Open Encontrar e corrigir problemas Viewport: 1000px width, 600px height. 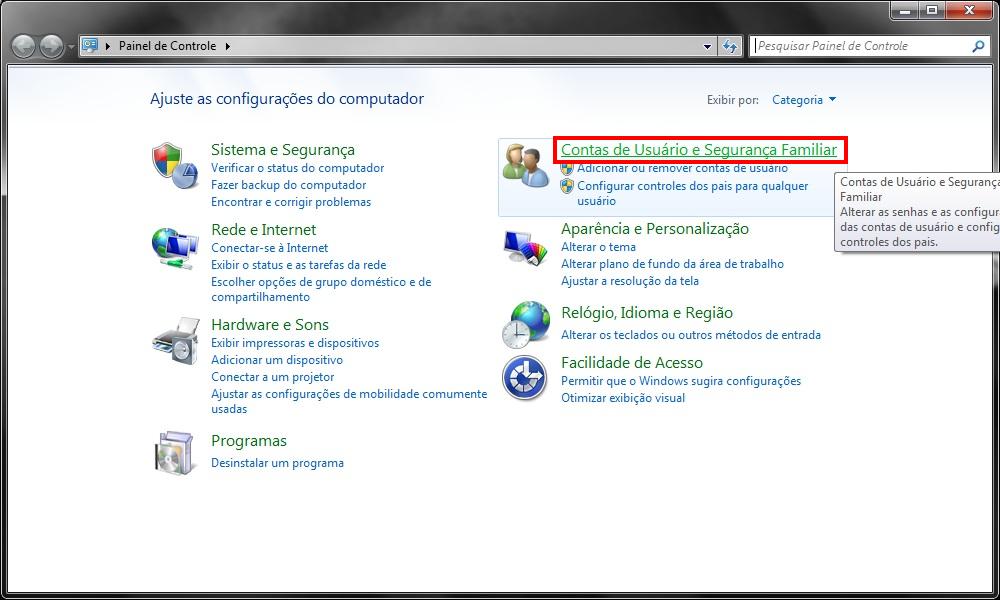click(x=291, y=202)
